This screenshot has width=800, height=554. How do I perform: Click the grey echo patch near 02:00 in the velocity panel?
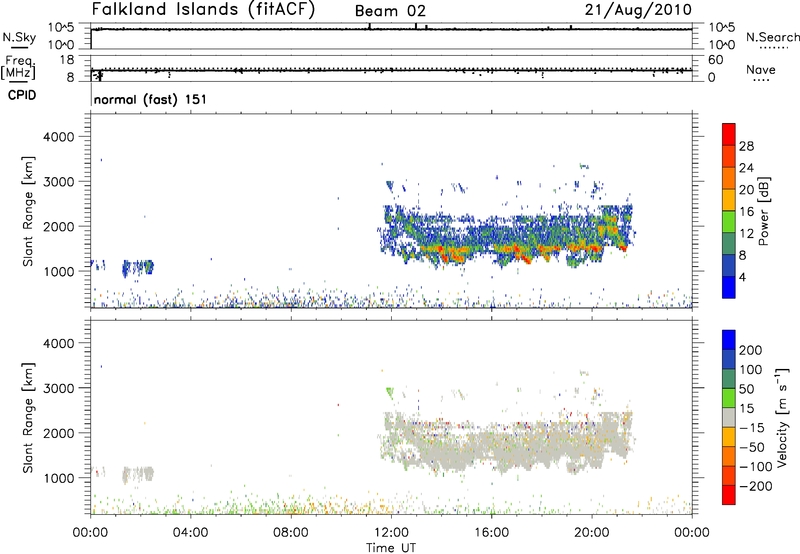(x=138, y=474)
